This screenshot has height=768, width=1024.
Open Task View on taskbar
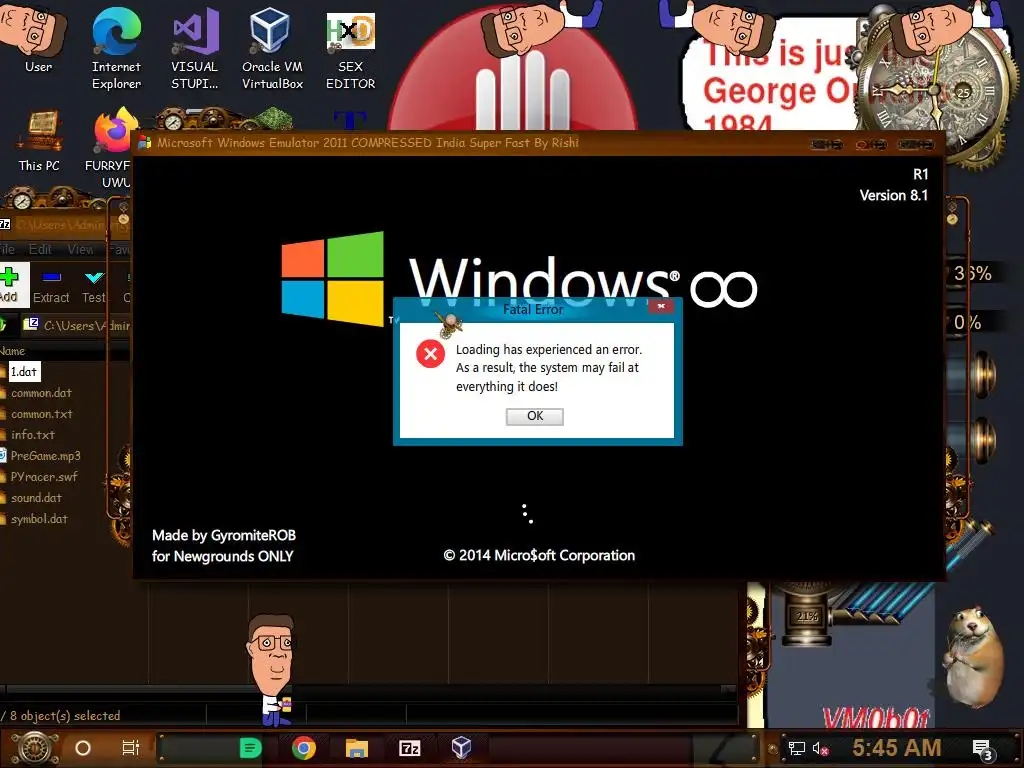(x=131, y=748)
